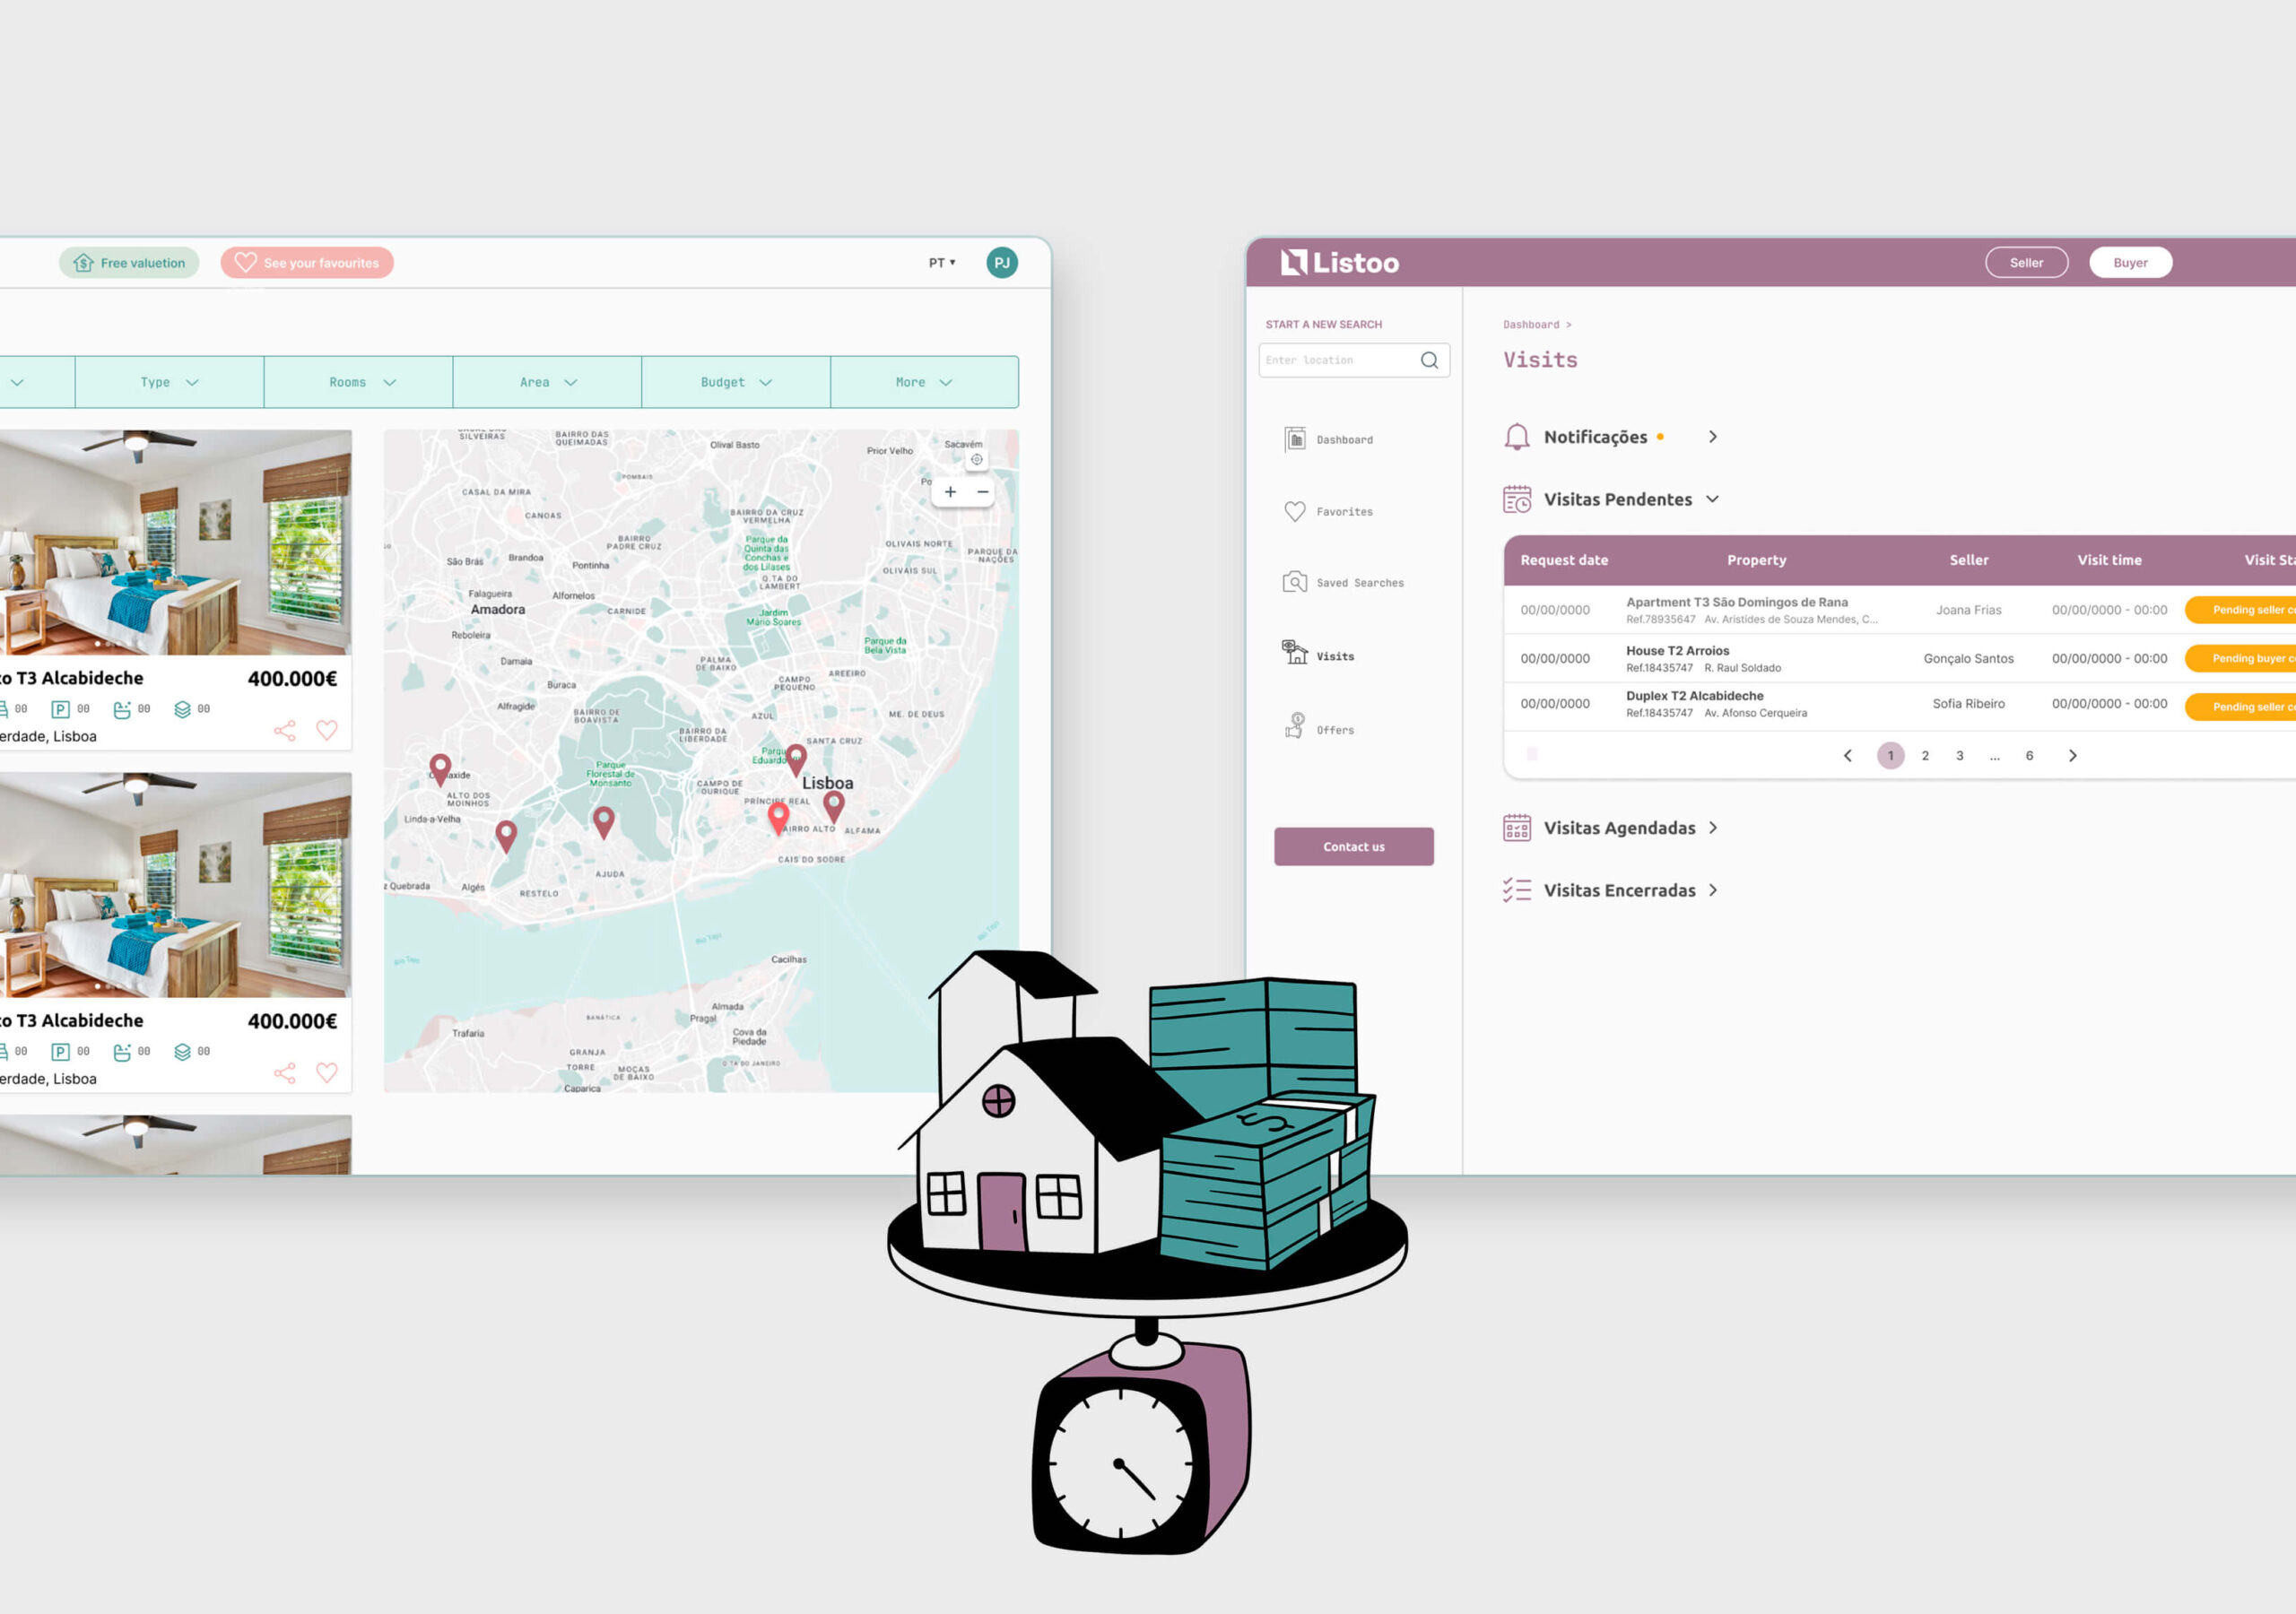Click the Contact us button
The image size is (2296, 1614).
tap(1353, 847)
